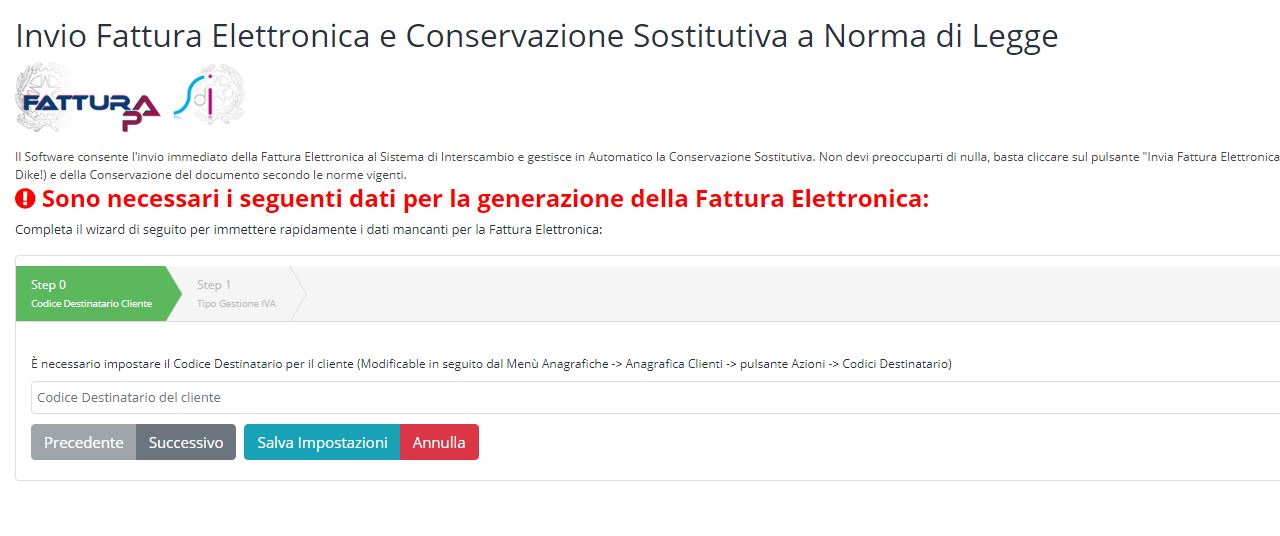
Task: Click the intro paragraph about Sistema di Interscambio
Action: 648,166
